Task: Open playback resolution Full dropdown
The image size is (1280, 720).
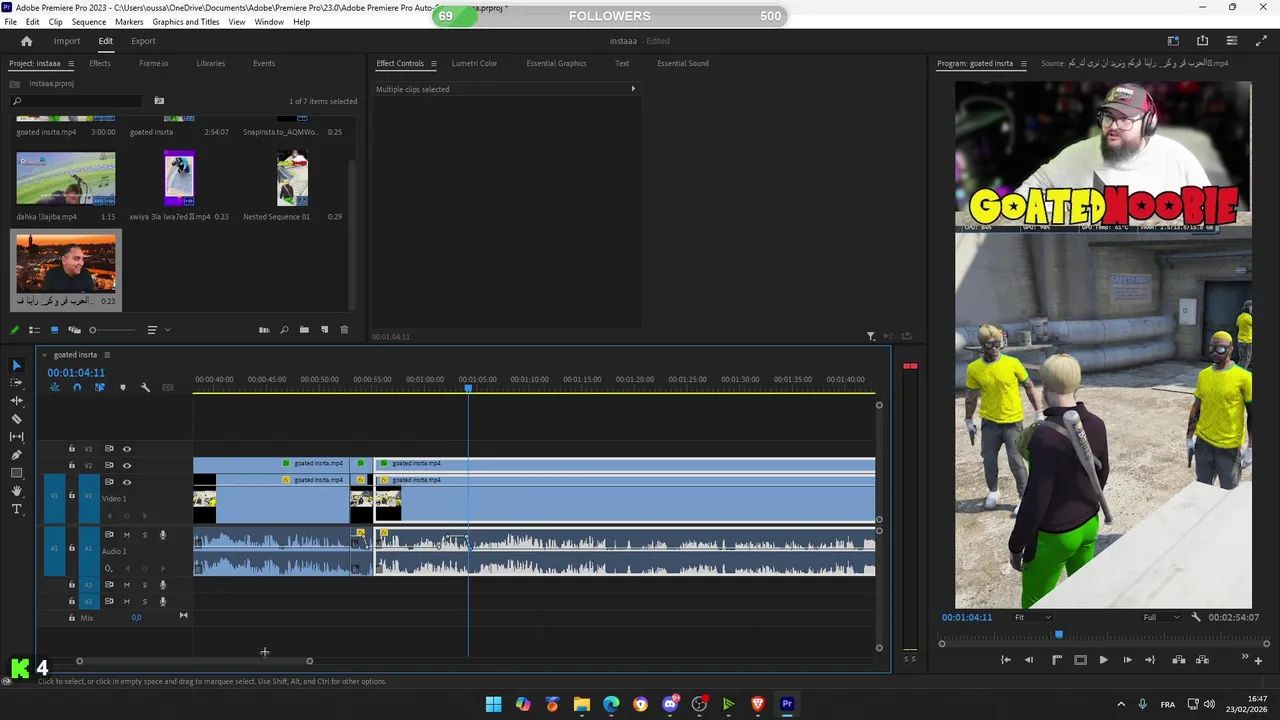Action: click(1162, 617)
